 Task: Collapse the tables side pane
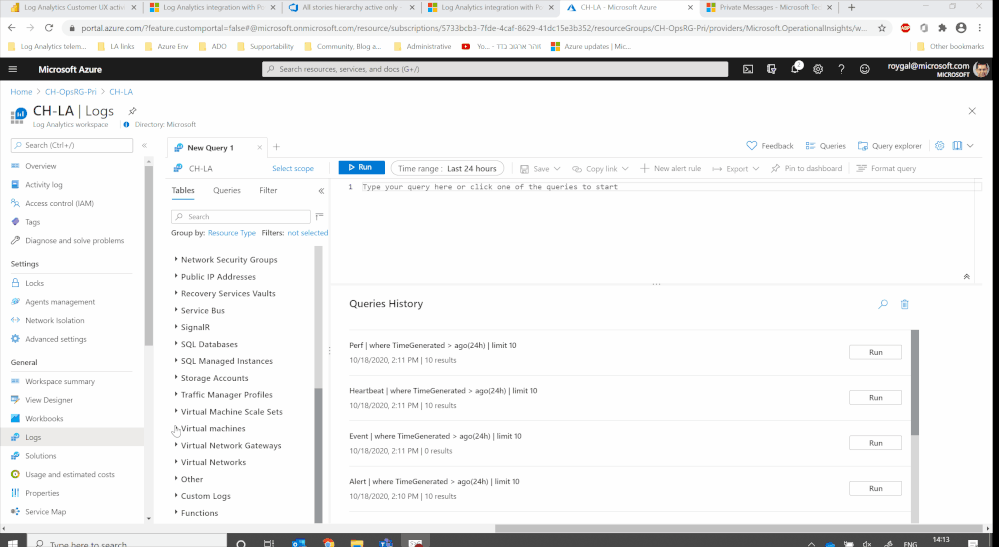(x=321, y=190)
